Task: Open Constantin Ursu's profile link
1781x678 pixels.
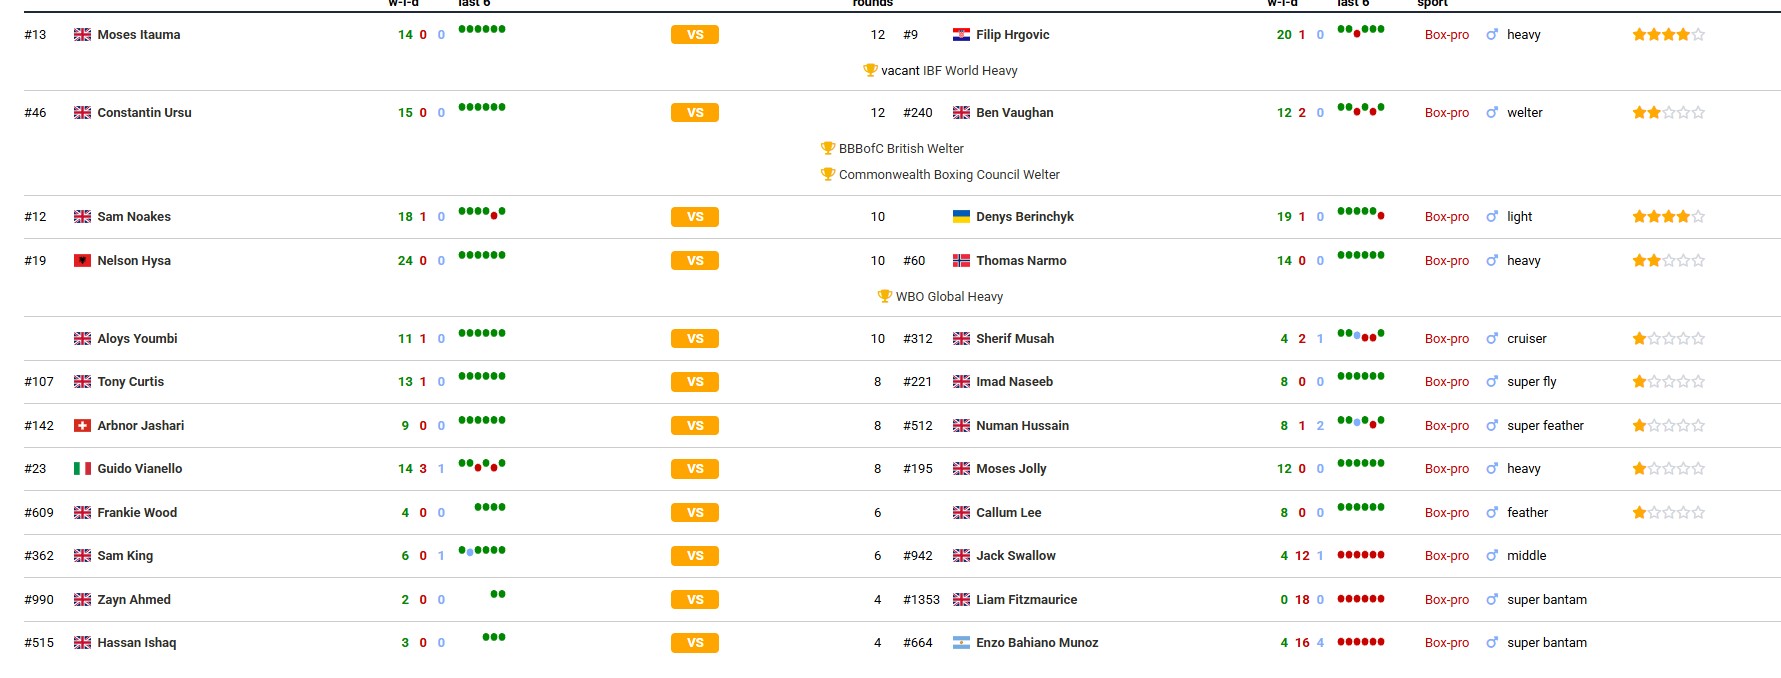Action: click(144, 113)
